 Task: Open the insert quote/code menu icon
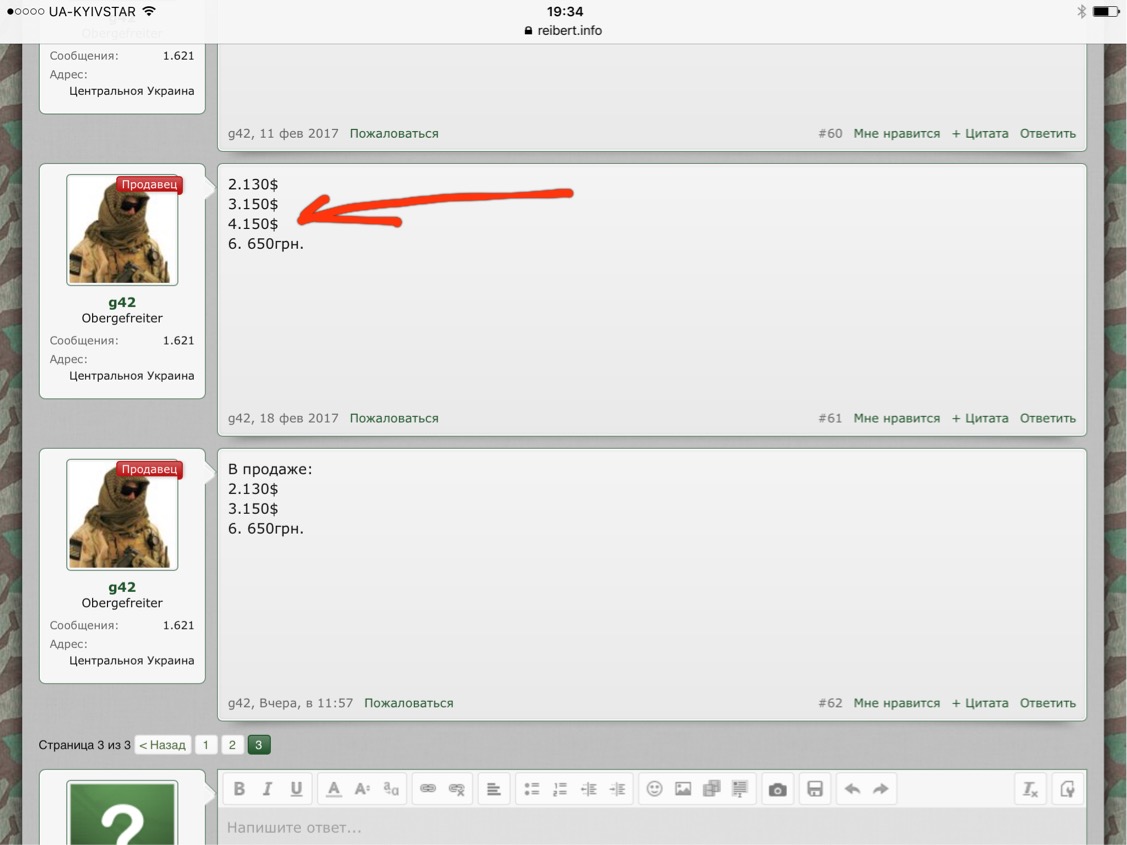[740, 789]
